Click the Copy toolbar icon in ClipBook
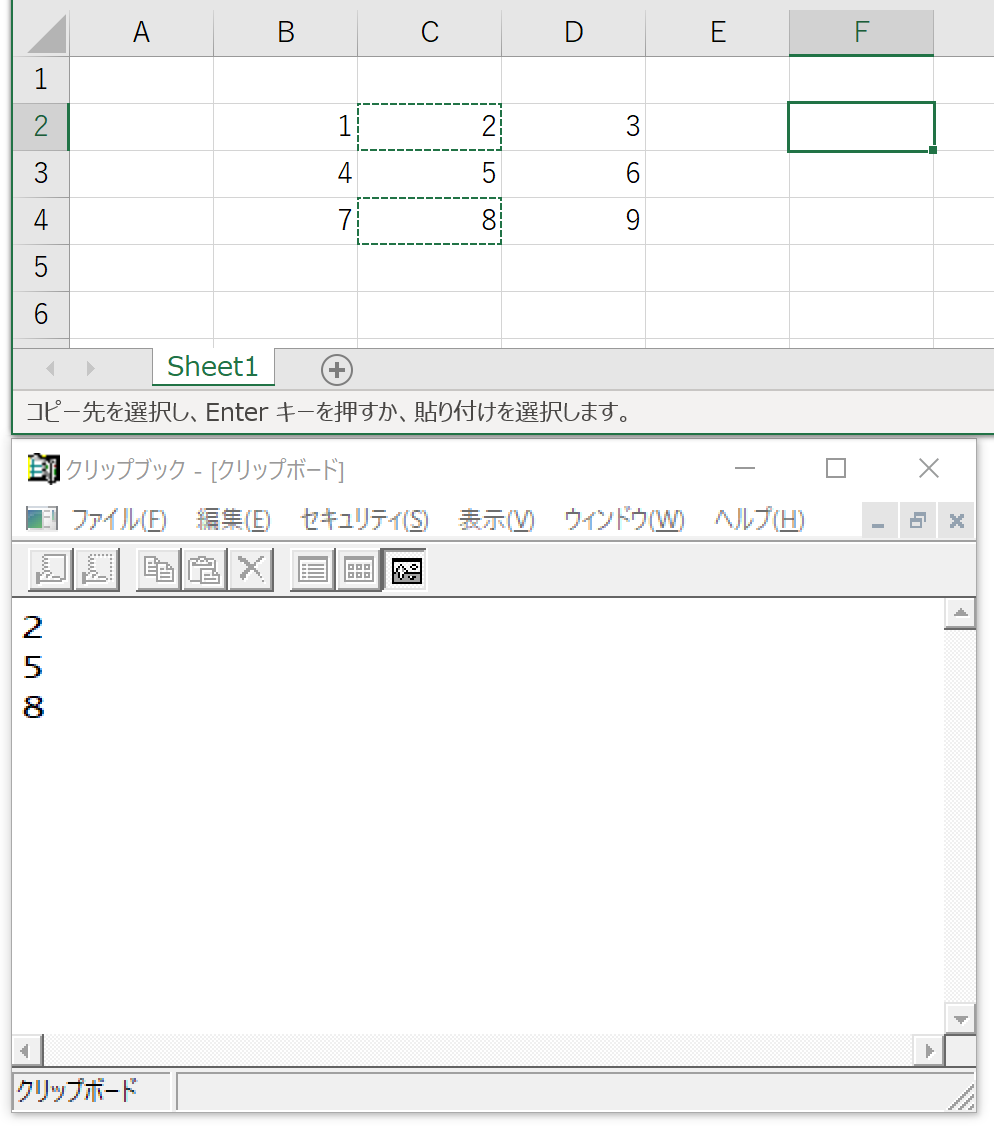Image resolution: width=994 pixels, height=1132 pixels. (x=158, y=570)
